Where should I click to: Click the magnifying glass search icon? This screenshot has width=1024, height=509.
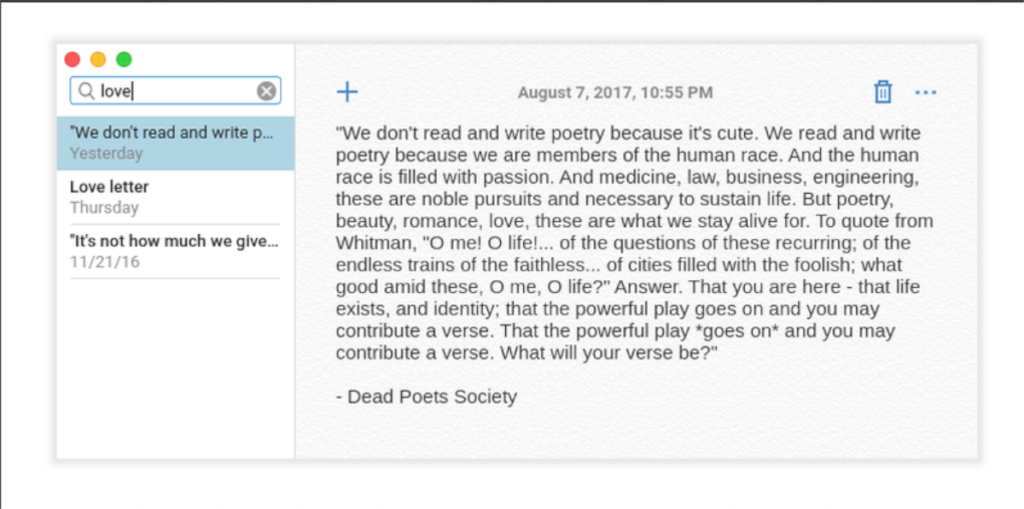coord(86,91)
